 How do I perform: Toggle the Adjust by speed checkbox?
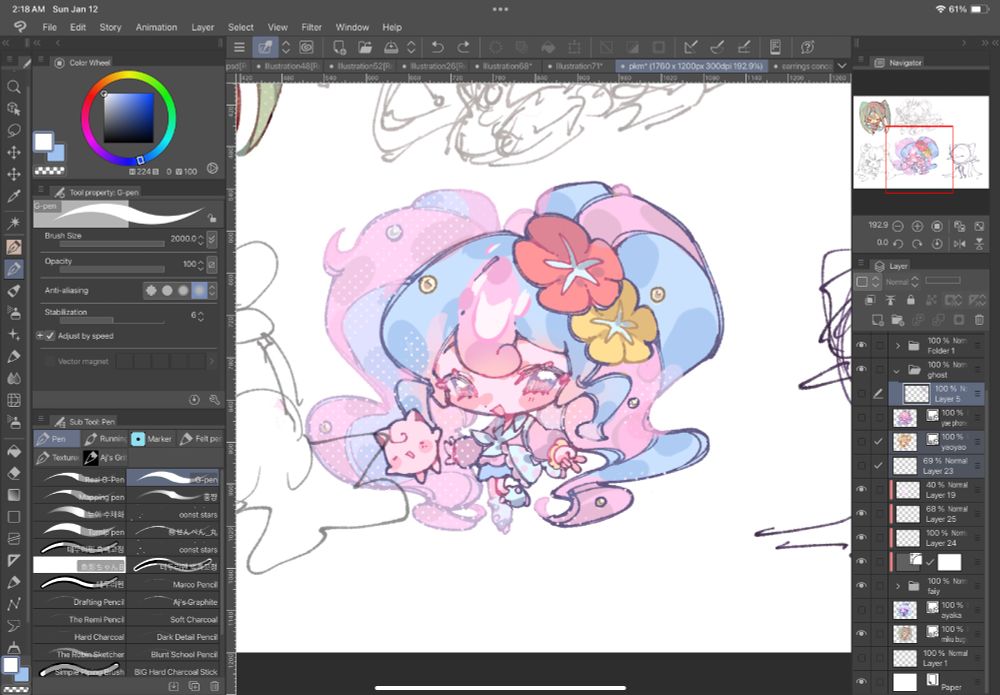(50, 336)
